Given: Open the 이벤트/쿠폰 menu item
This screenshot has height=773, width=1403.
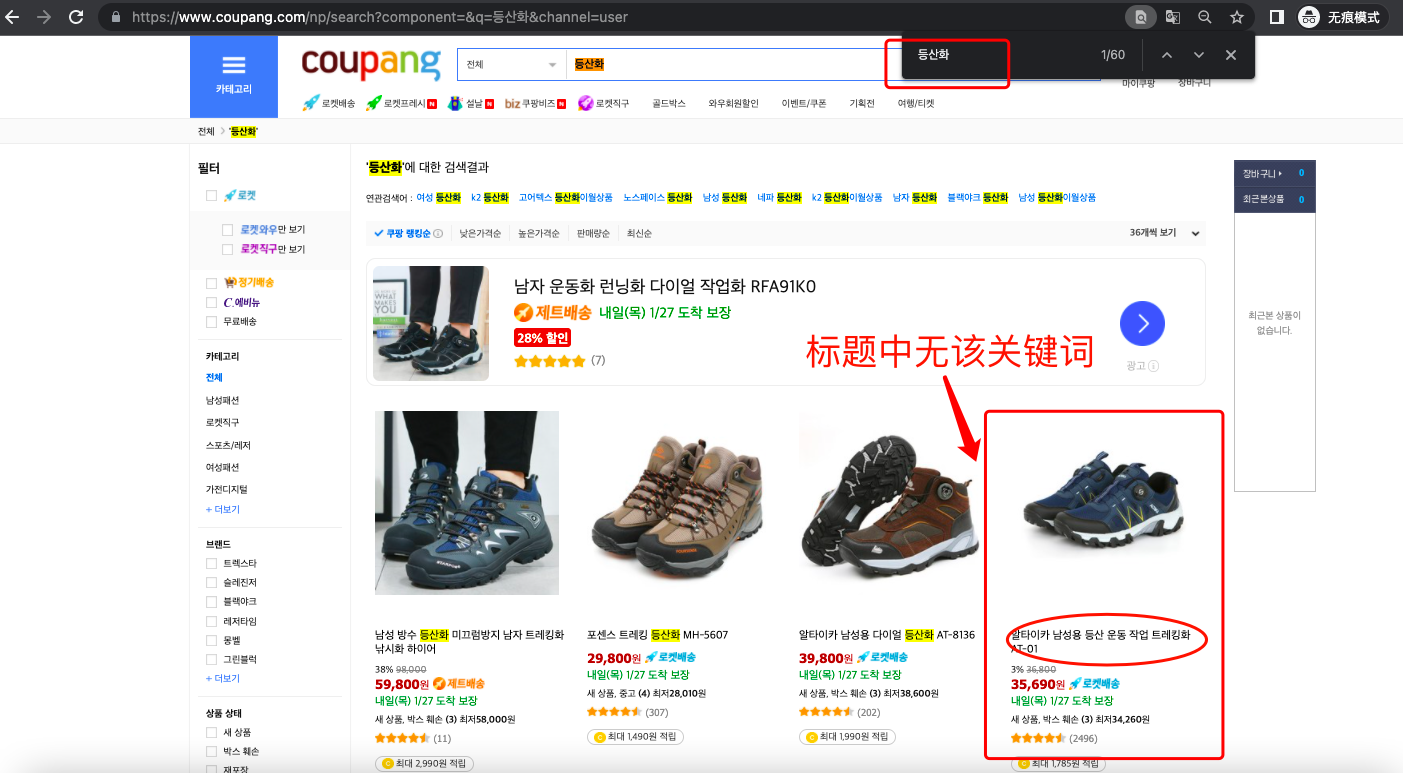Looking at the screenshot, I should [804, 103].
